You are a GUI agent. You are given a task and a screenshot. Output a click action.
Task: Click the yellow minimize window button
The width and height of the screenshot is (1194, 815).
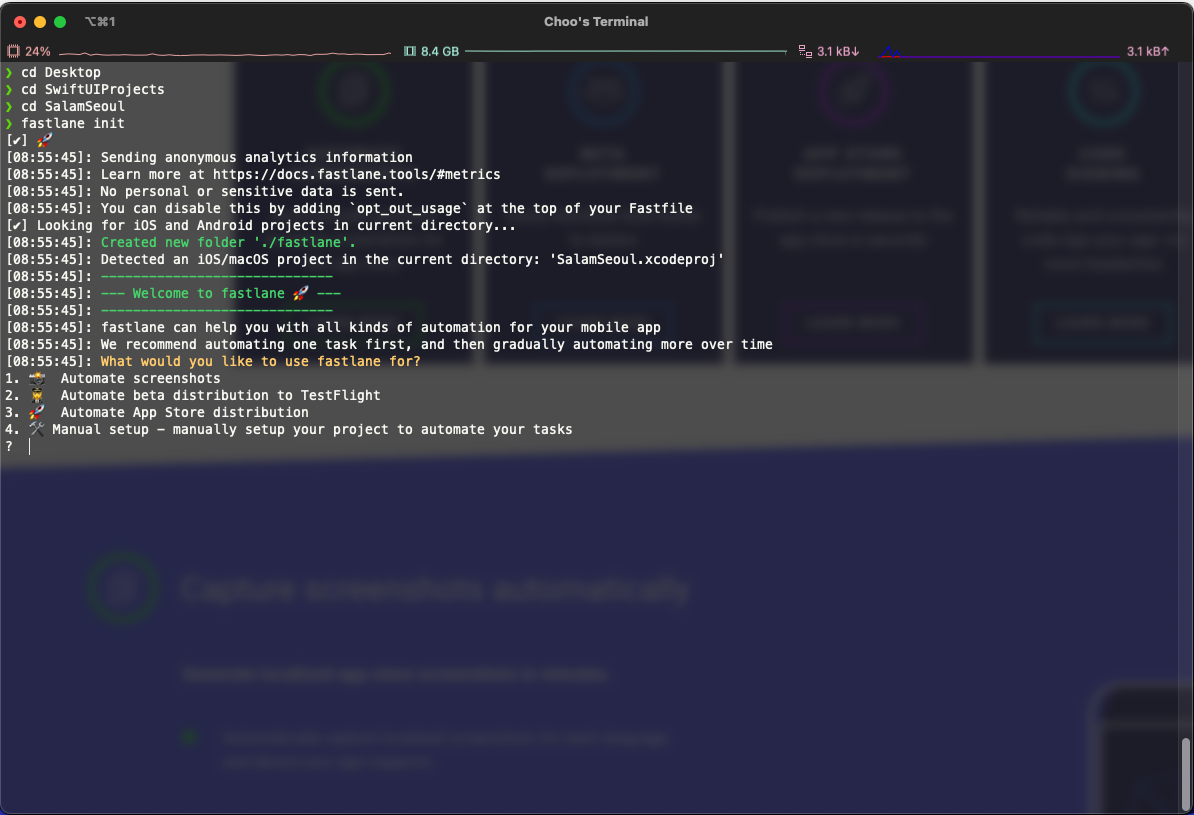(x=40, y=21)
